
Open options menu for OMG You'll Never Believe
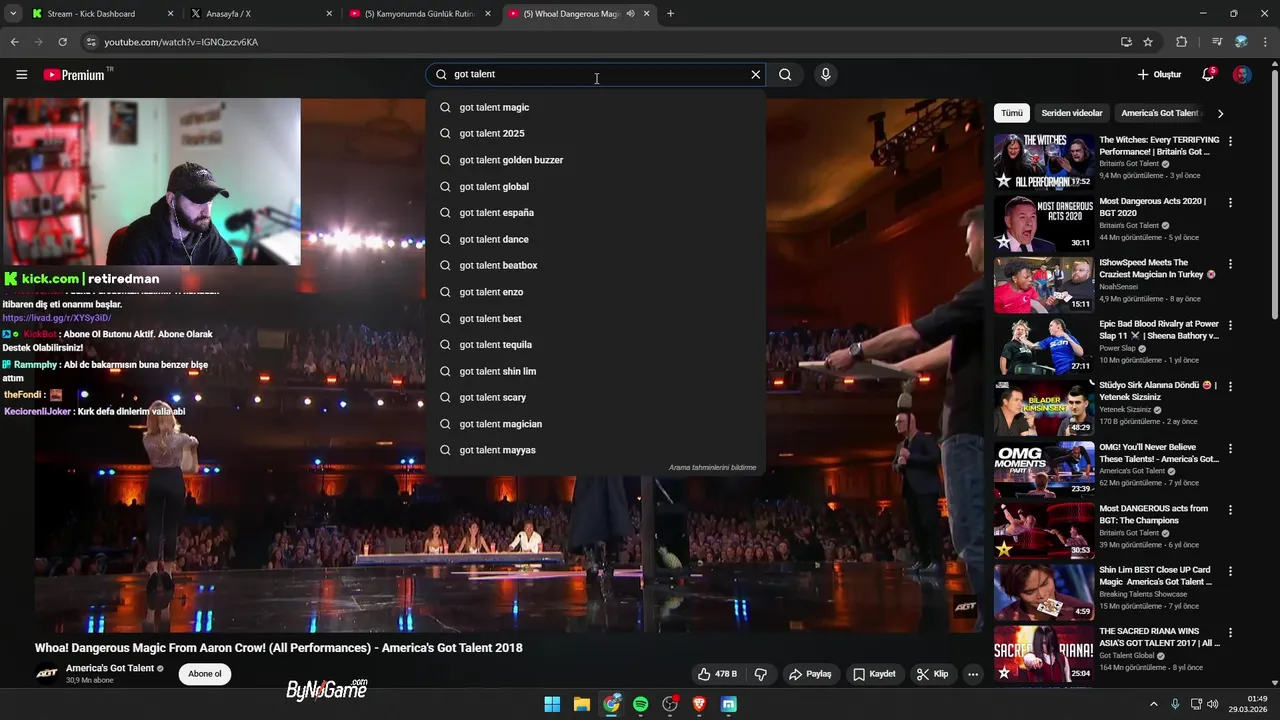[x=1230, y=449]
